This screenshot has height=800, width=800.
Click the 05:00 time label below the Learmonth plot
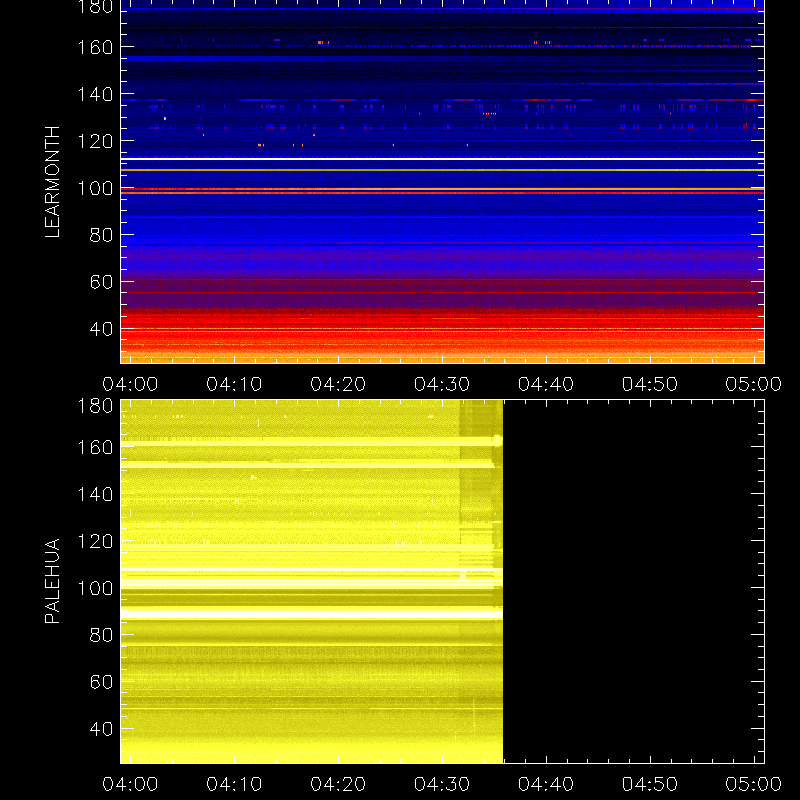(754, 384)
